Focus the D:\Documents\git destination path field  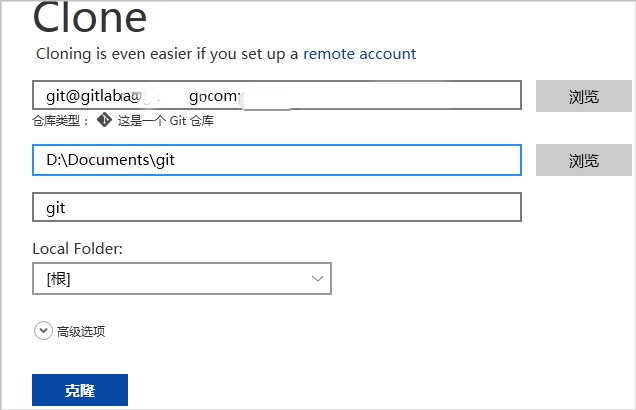click(276, 160)
